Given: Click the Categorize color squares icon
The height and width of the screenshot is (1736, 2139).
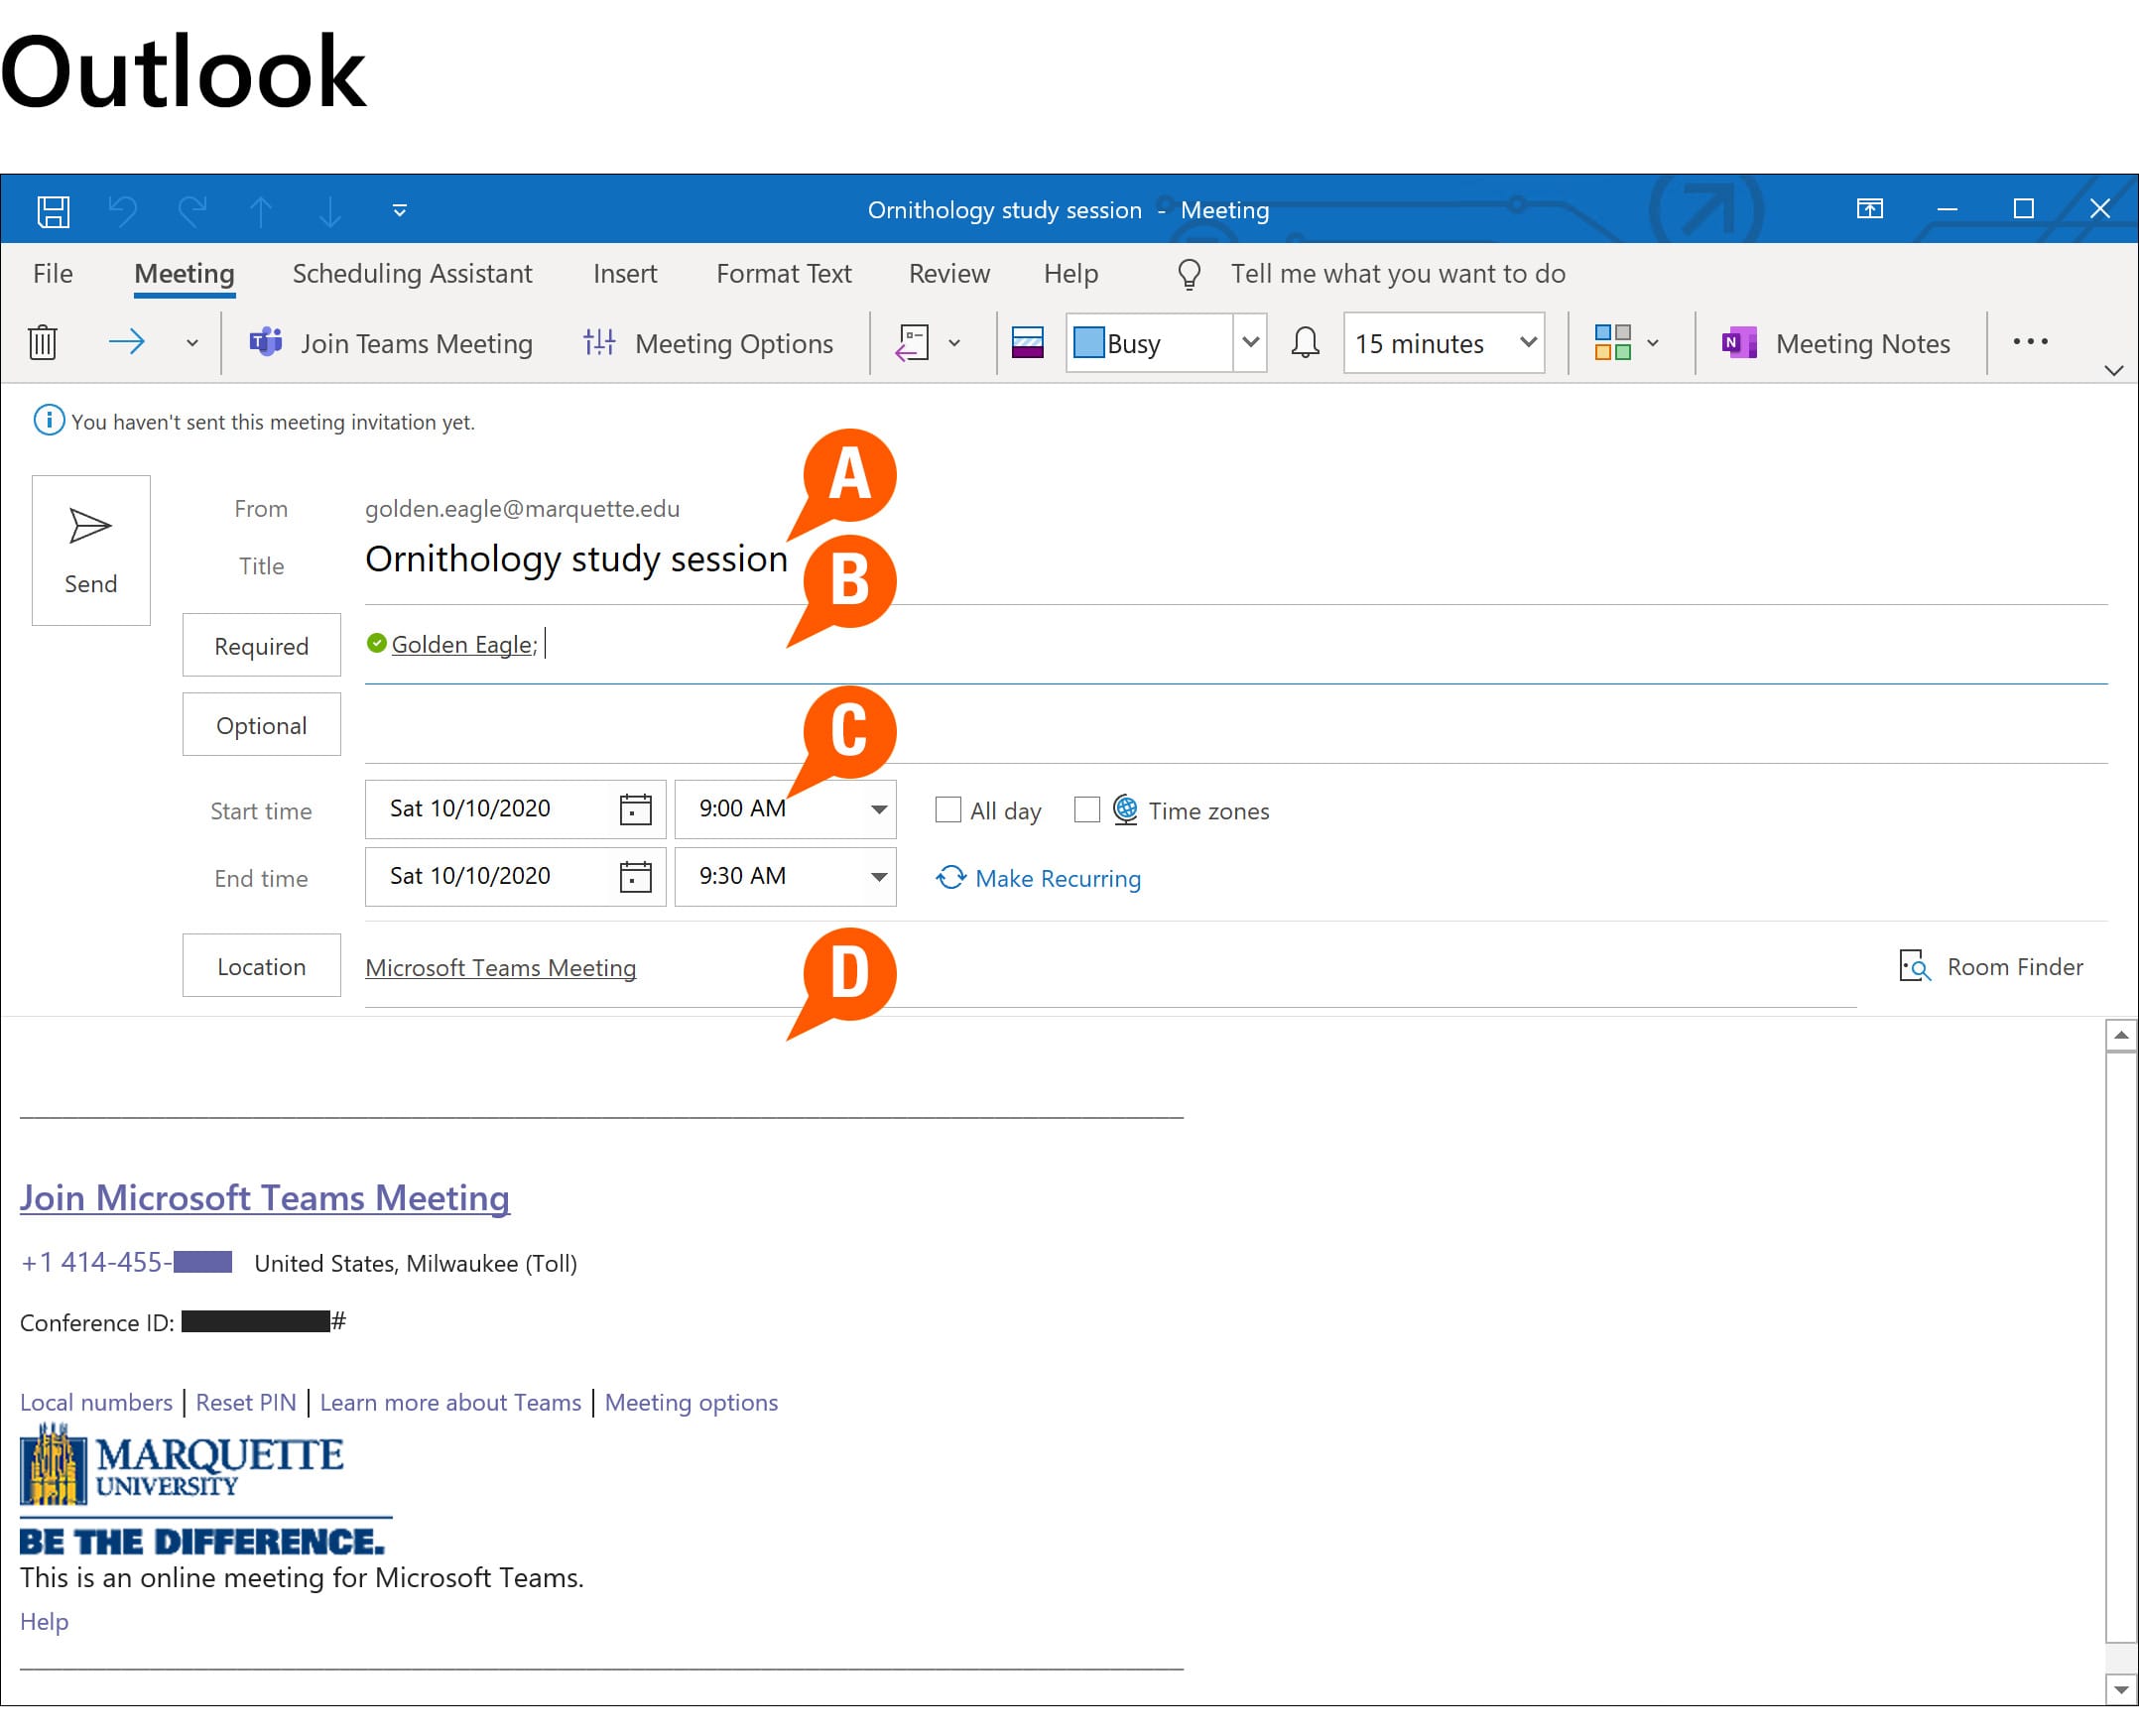Looking at the screenshot, I should (1612, 343).
